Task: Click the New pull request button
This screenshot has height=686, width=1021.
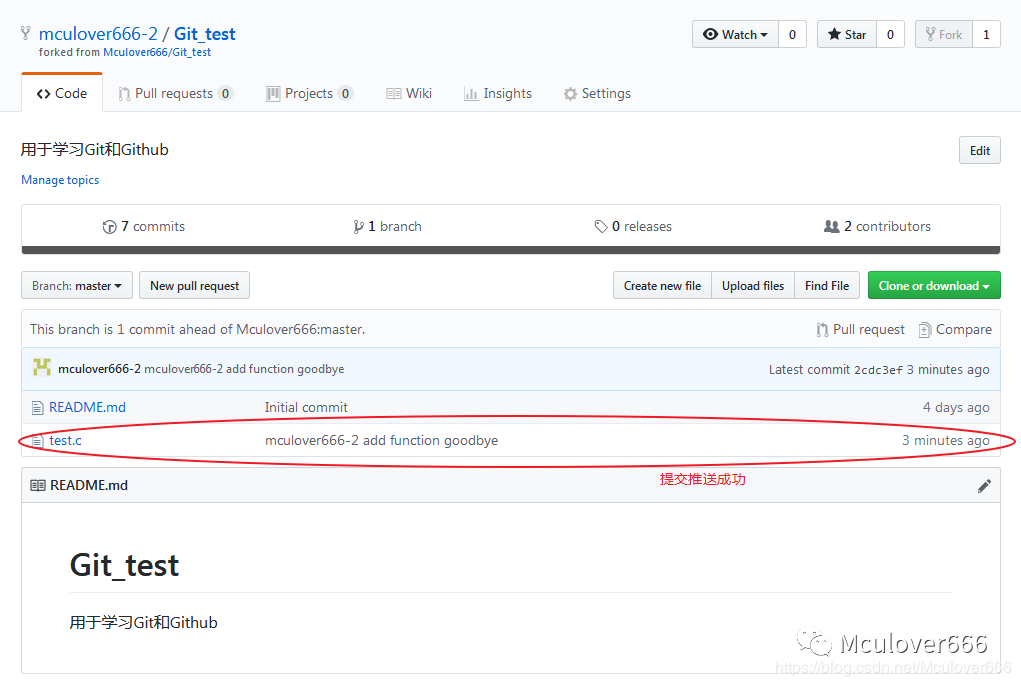Action: [x=194, y=286]
